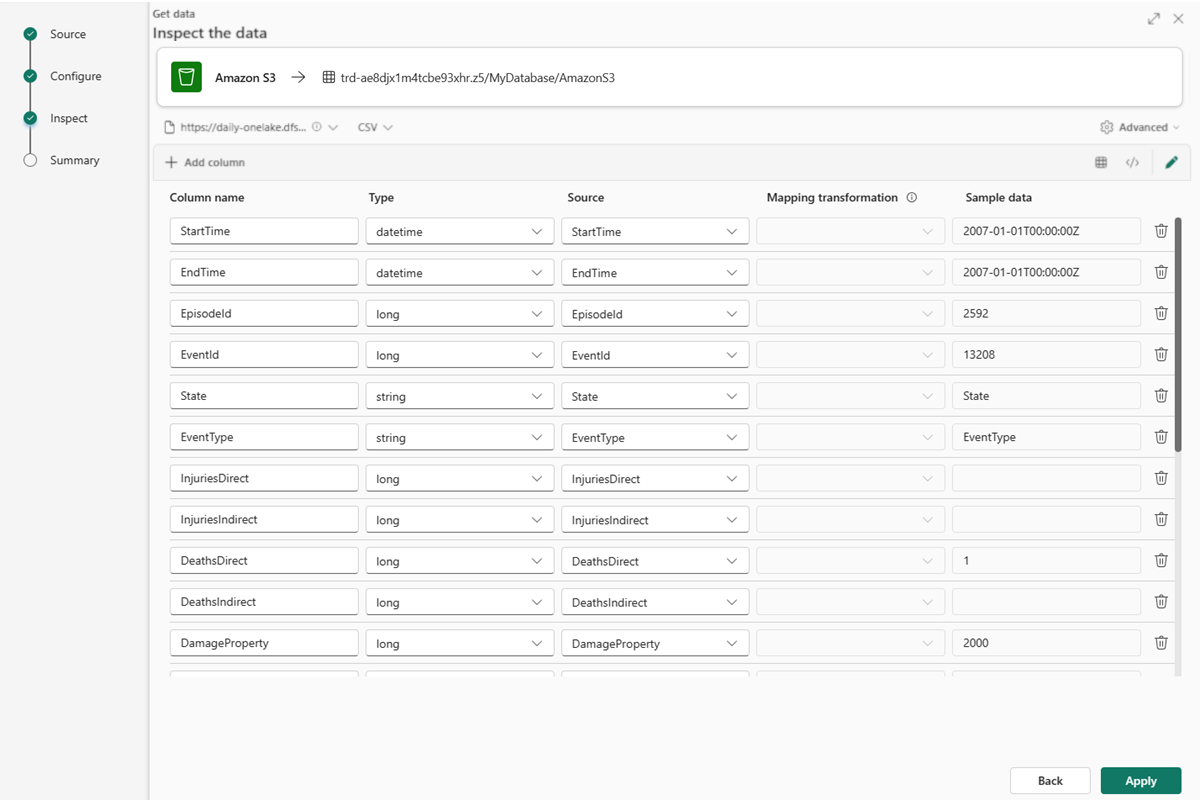Click trash icon for DamageProperty column
This screenshot has width=1200, height=800.
[1161, 643]
